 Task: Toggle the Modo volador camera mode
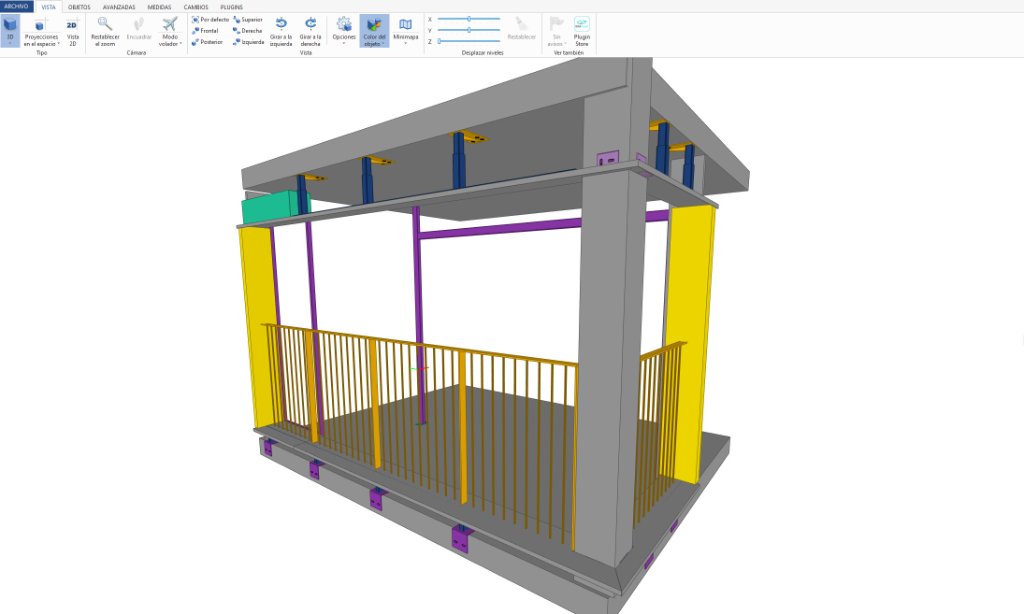point(170,31)
